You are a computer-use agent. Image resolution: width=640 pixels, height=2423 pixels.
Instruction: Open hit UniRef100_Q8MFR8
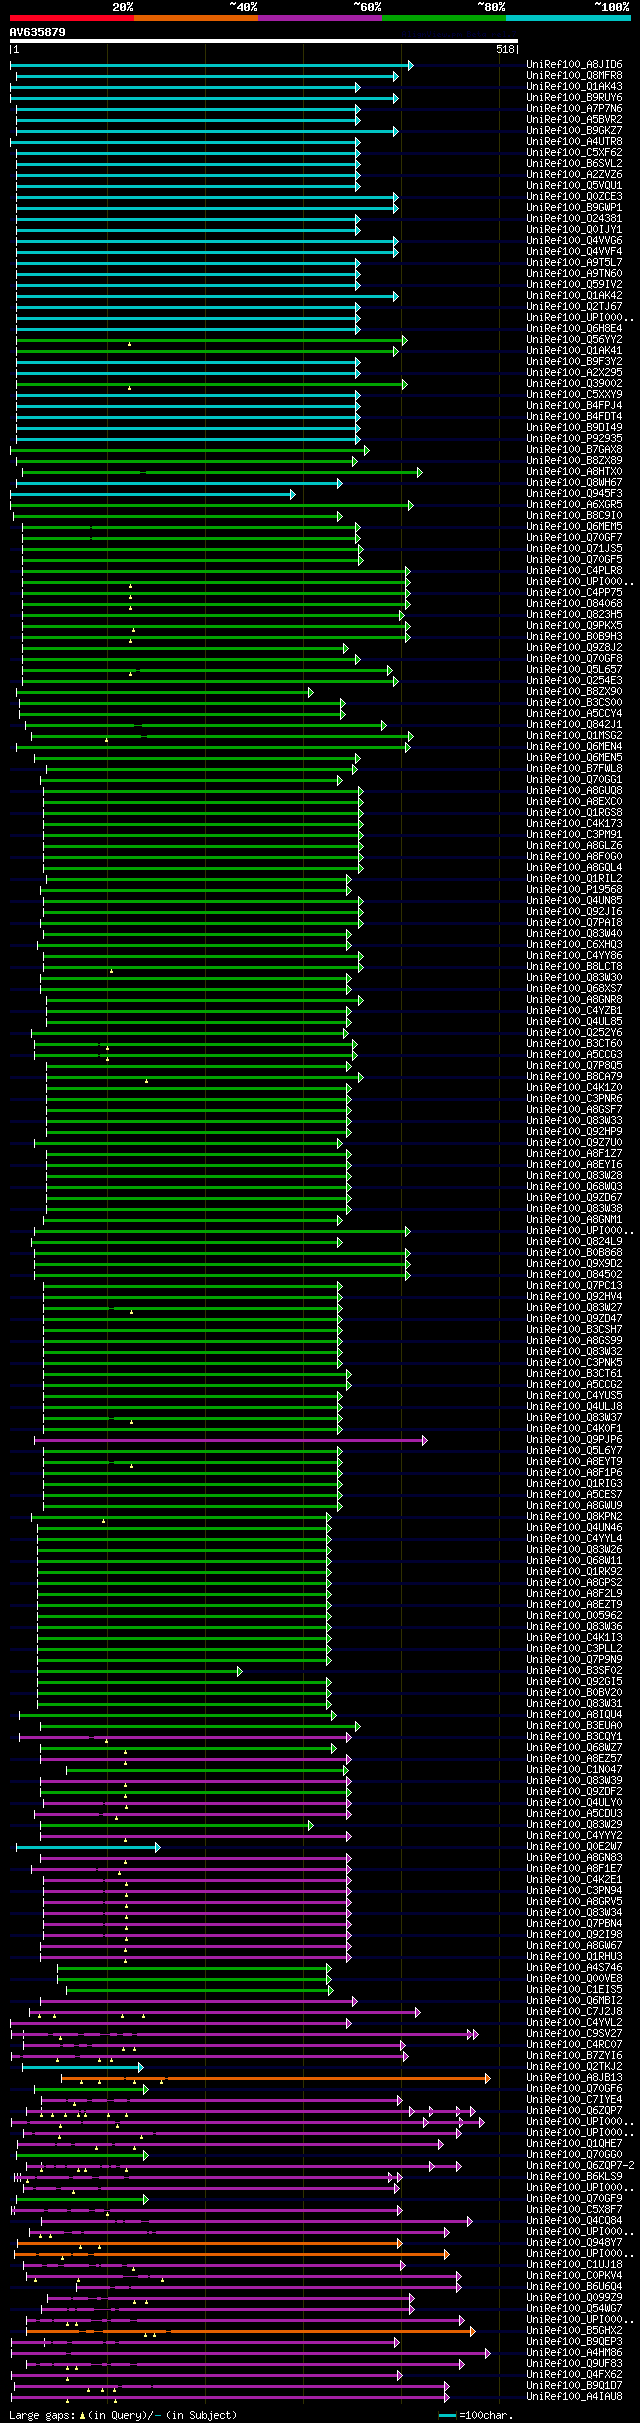574,76
